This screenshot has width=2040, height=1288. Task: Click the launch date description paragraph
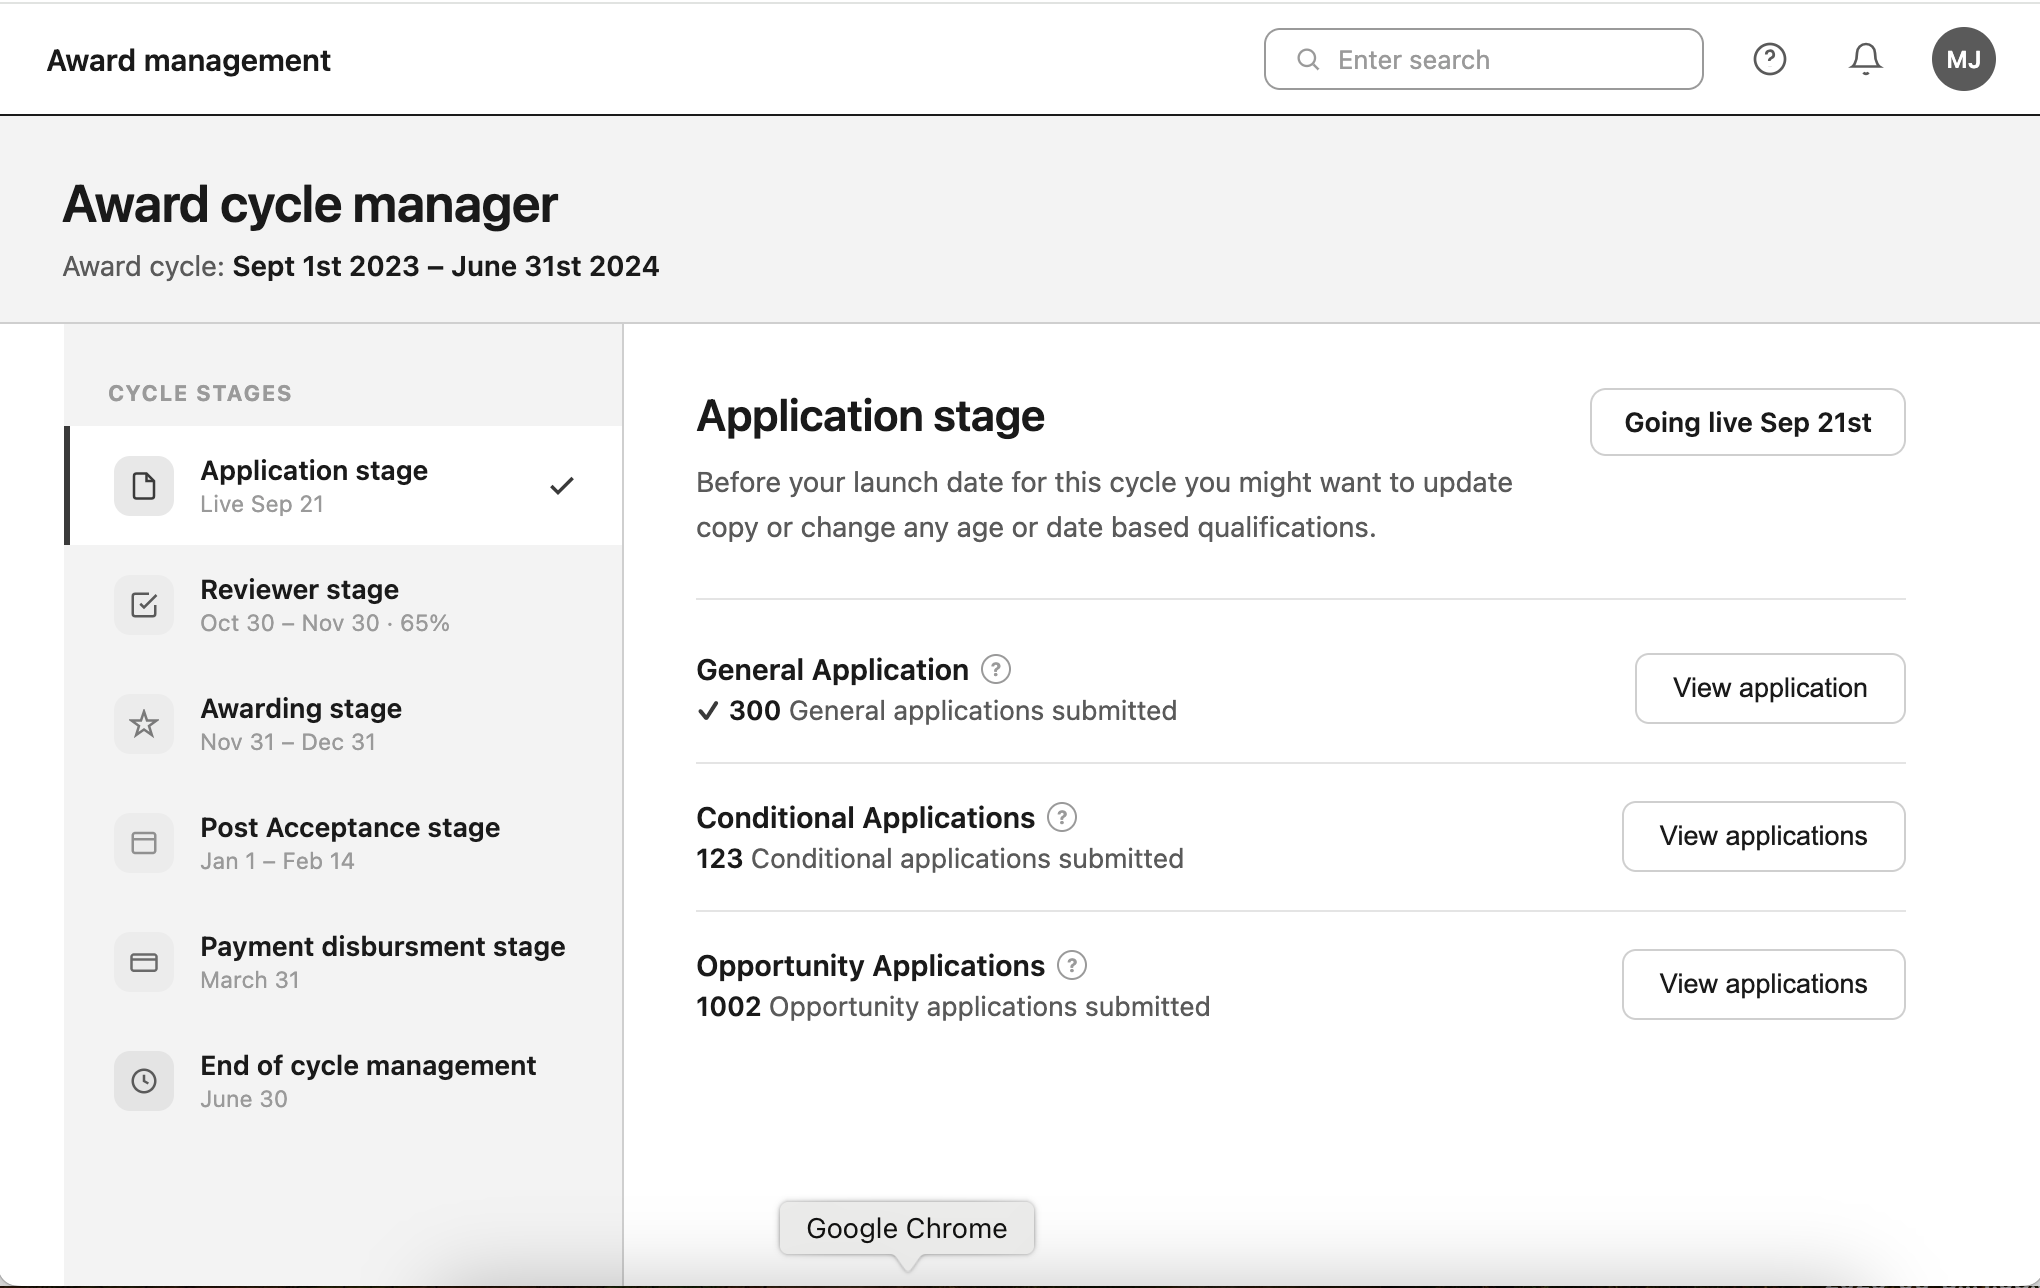point(1104,505)
